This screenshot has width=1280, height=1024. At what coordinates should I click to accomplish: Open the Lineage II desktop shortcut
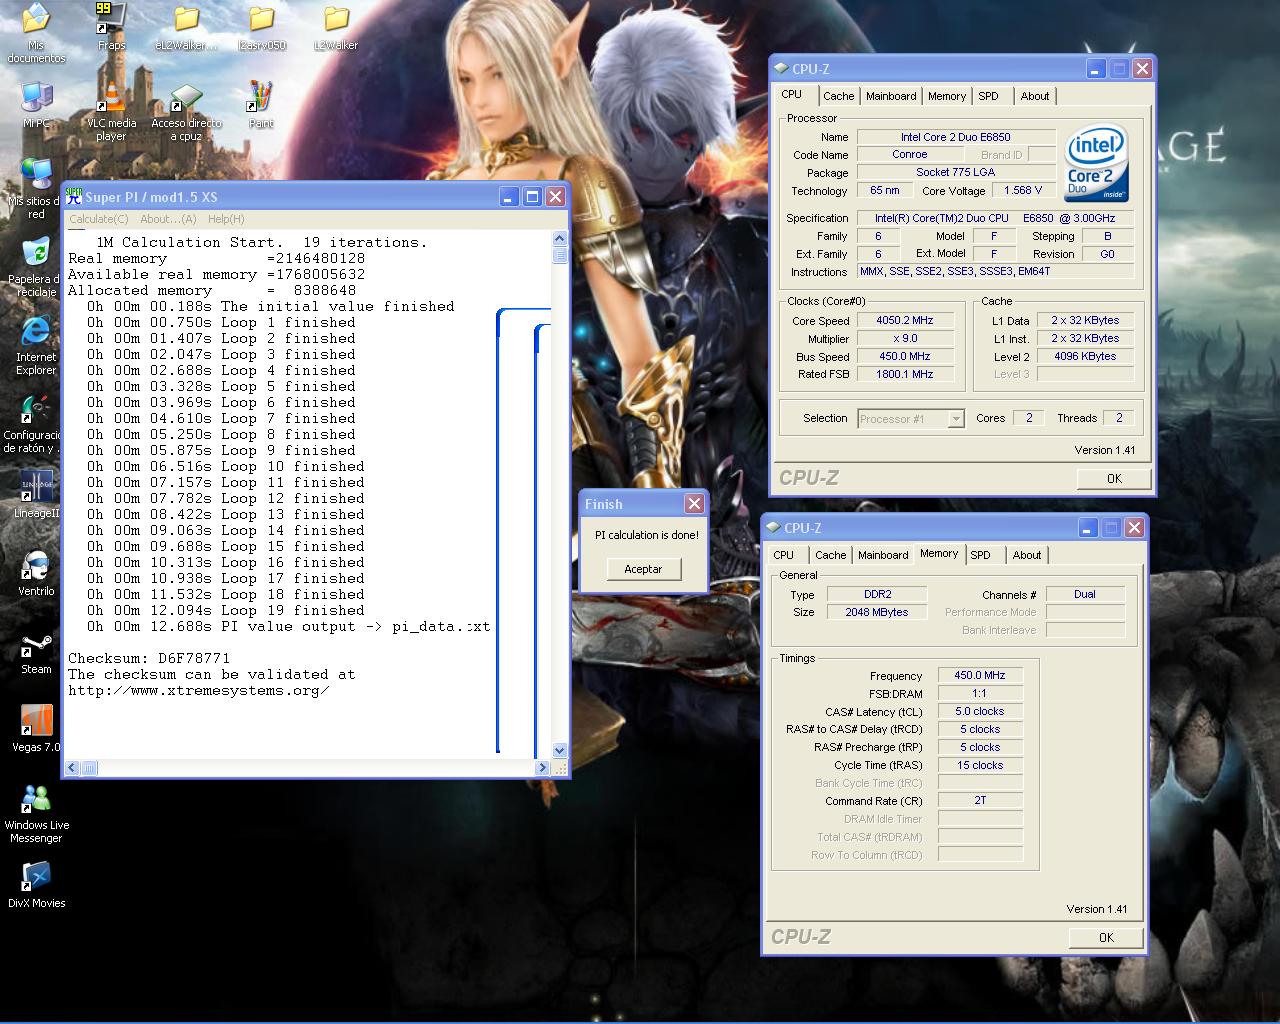[x=36, y=487]
